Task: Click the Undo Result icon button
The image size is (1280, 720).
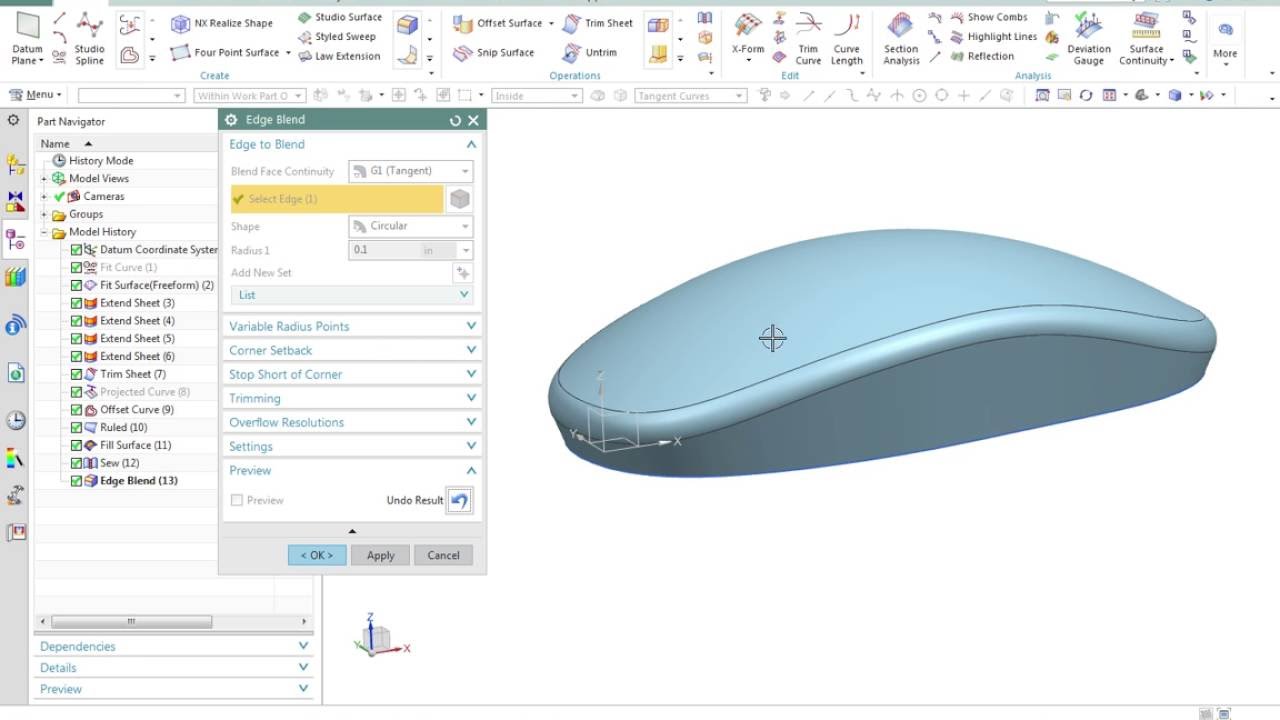Action: point(459,500)
